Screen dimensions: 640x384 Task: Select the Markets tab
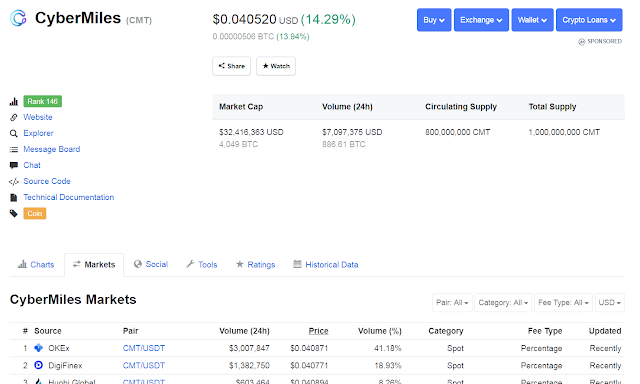click(x=94, y=265)
